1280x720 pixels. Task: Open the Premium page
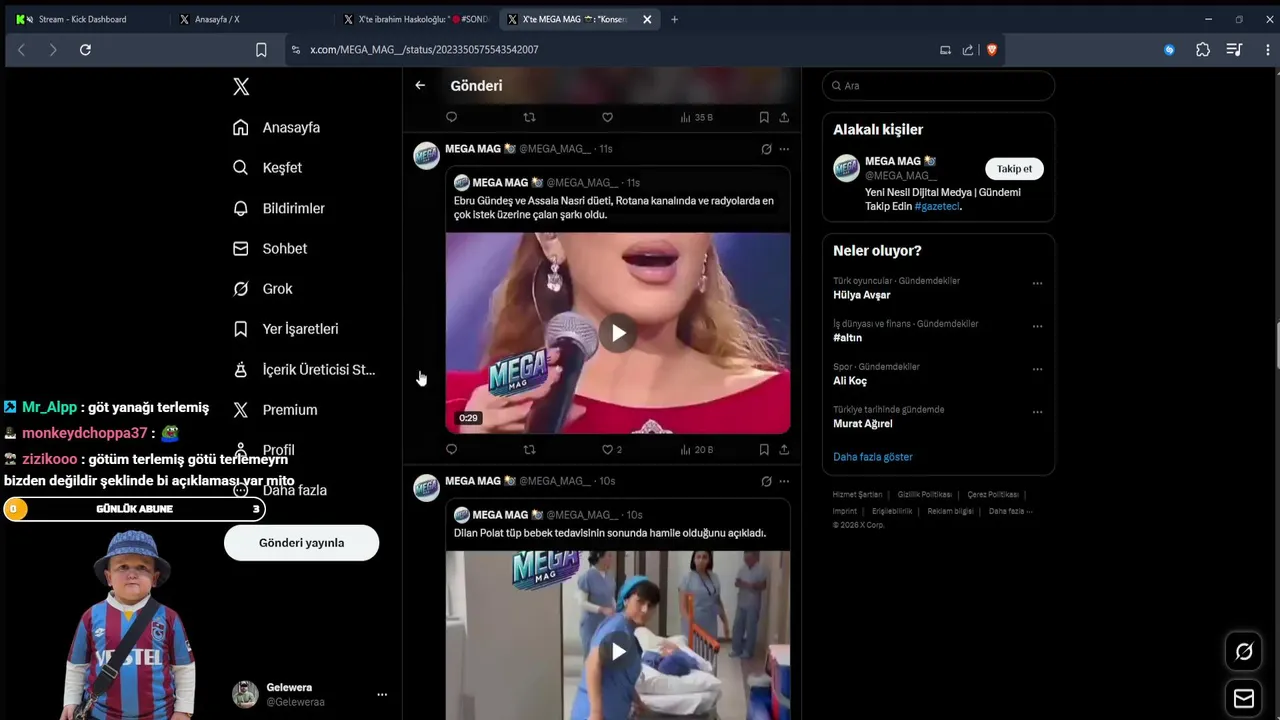click(x=274, y=410)
